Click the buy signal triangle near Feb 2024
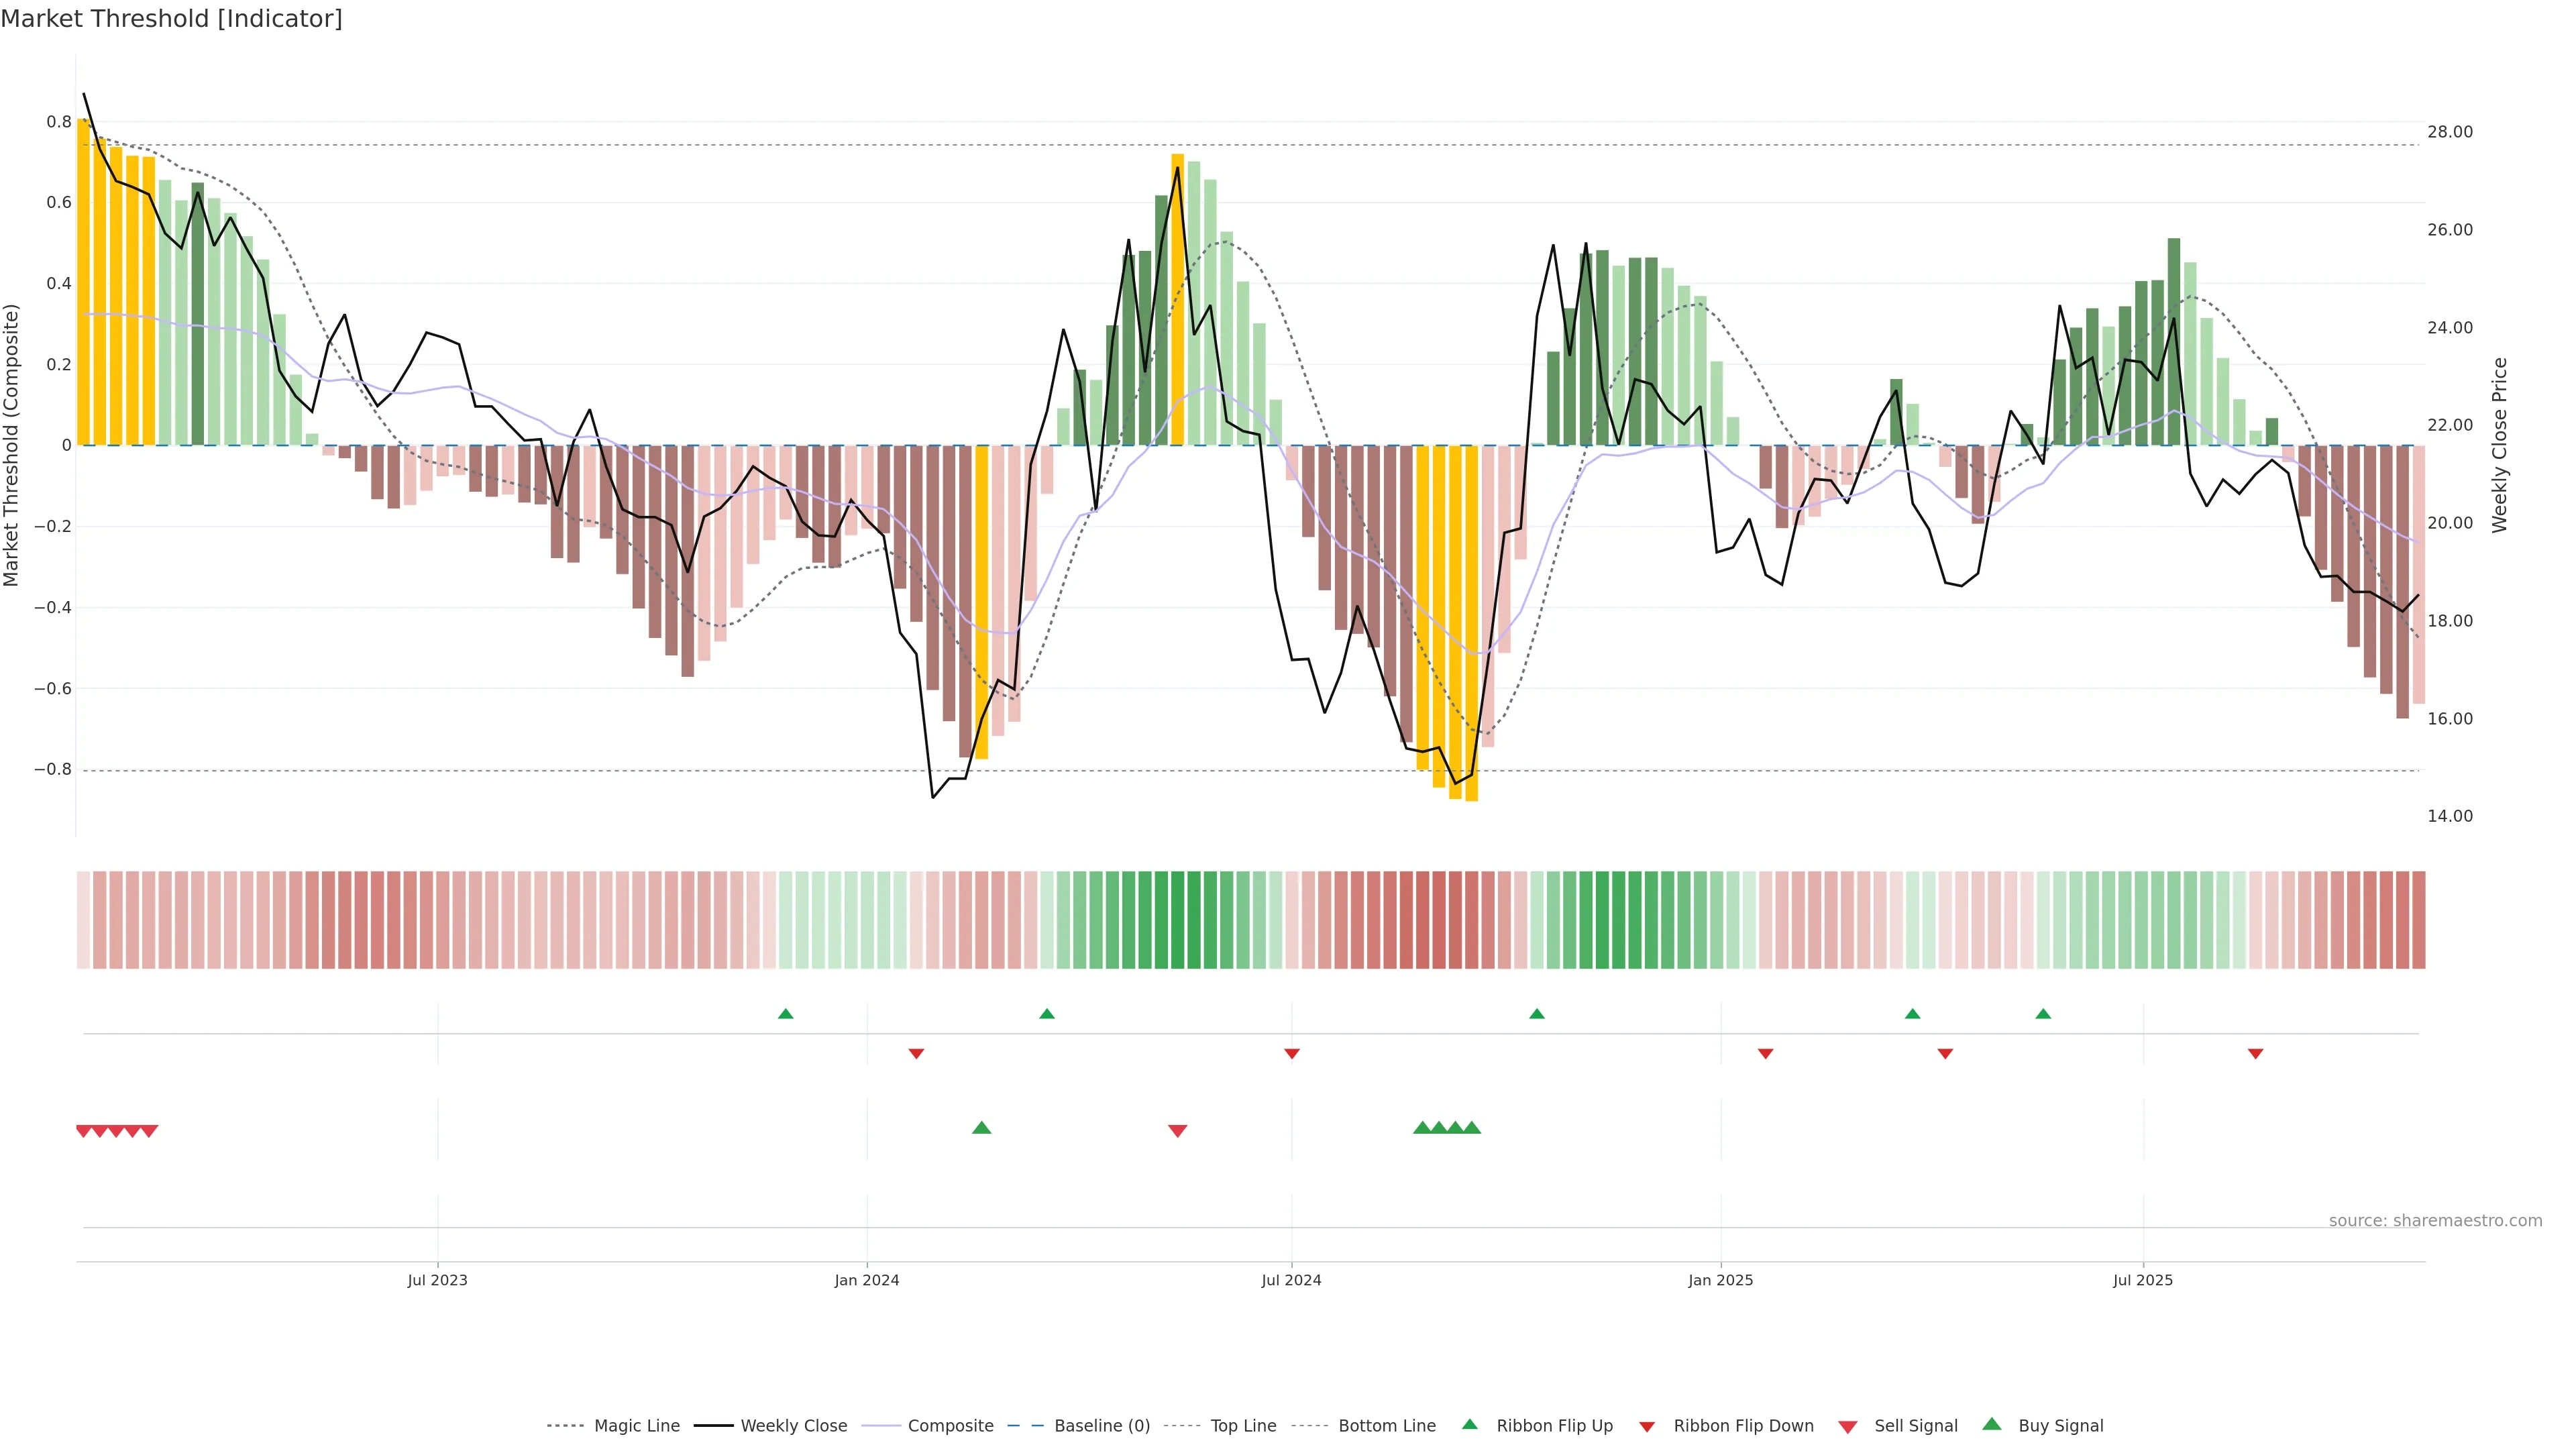This screenshot has width=2576, height=1449. [982, 1128]
